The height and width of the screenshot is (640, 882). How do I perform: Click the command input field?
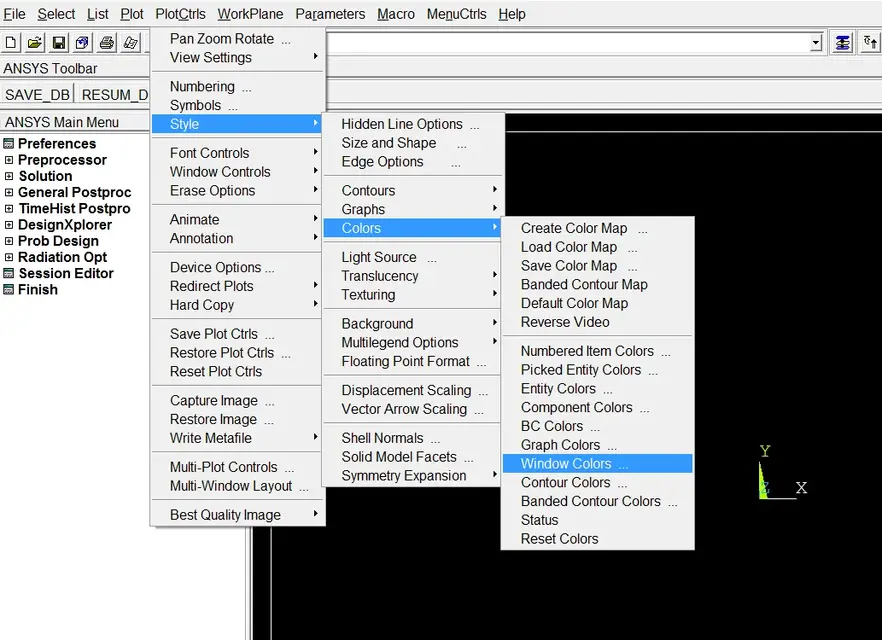[567, 43]
